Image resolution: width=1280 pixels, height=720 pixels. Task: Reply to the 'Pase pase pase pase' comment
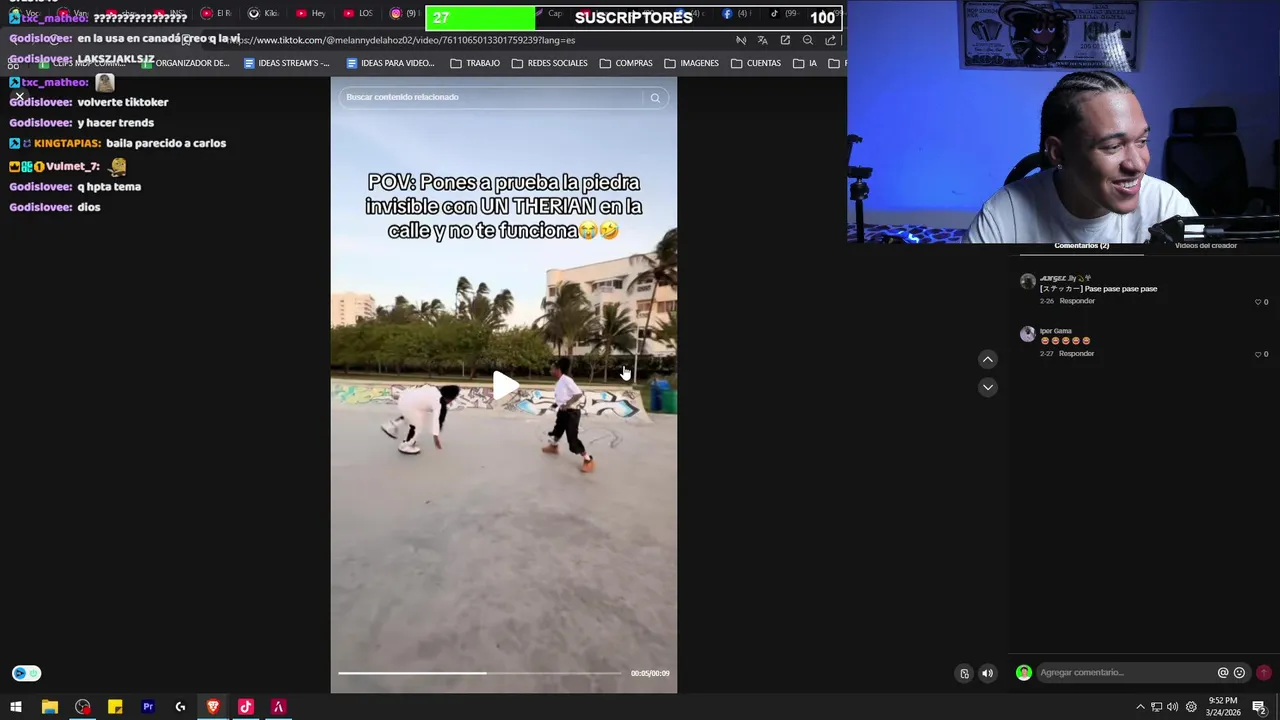tap(1077, 301)
